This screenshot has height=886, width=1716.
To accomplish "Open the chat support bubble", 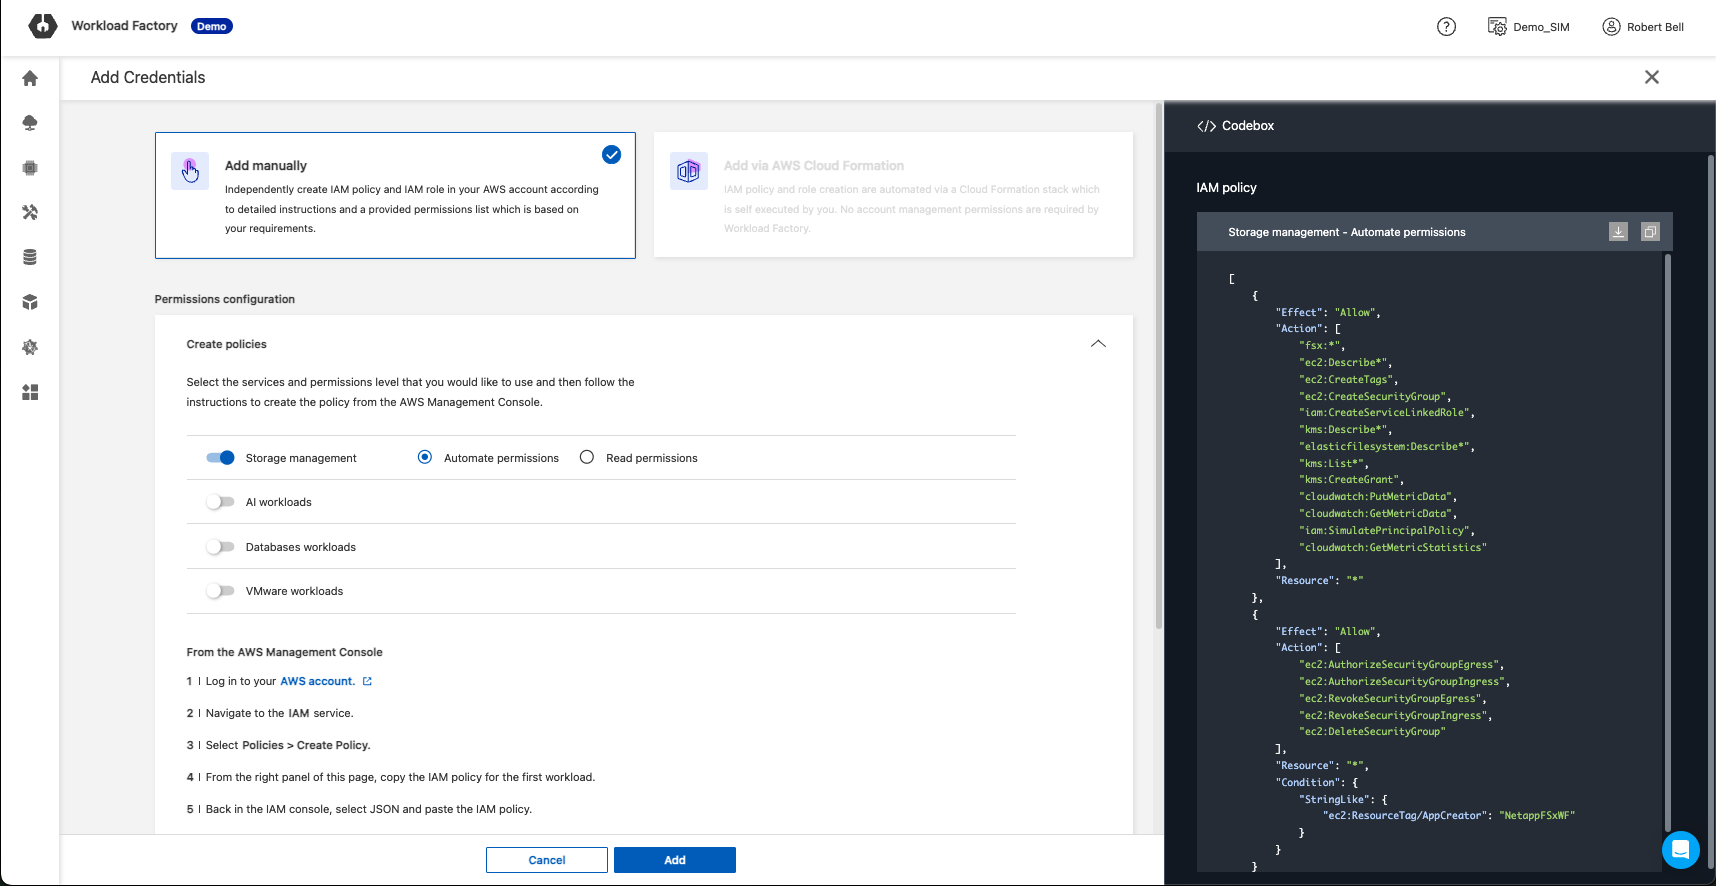I will point(1680,850).
